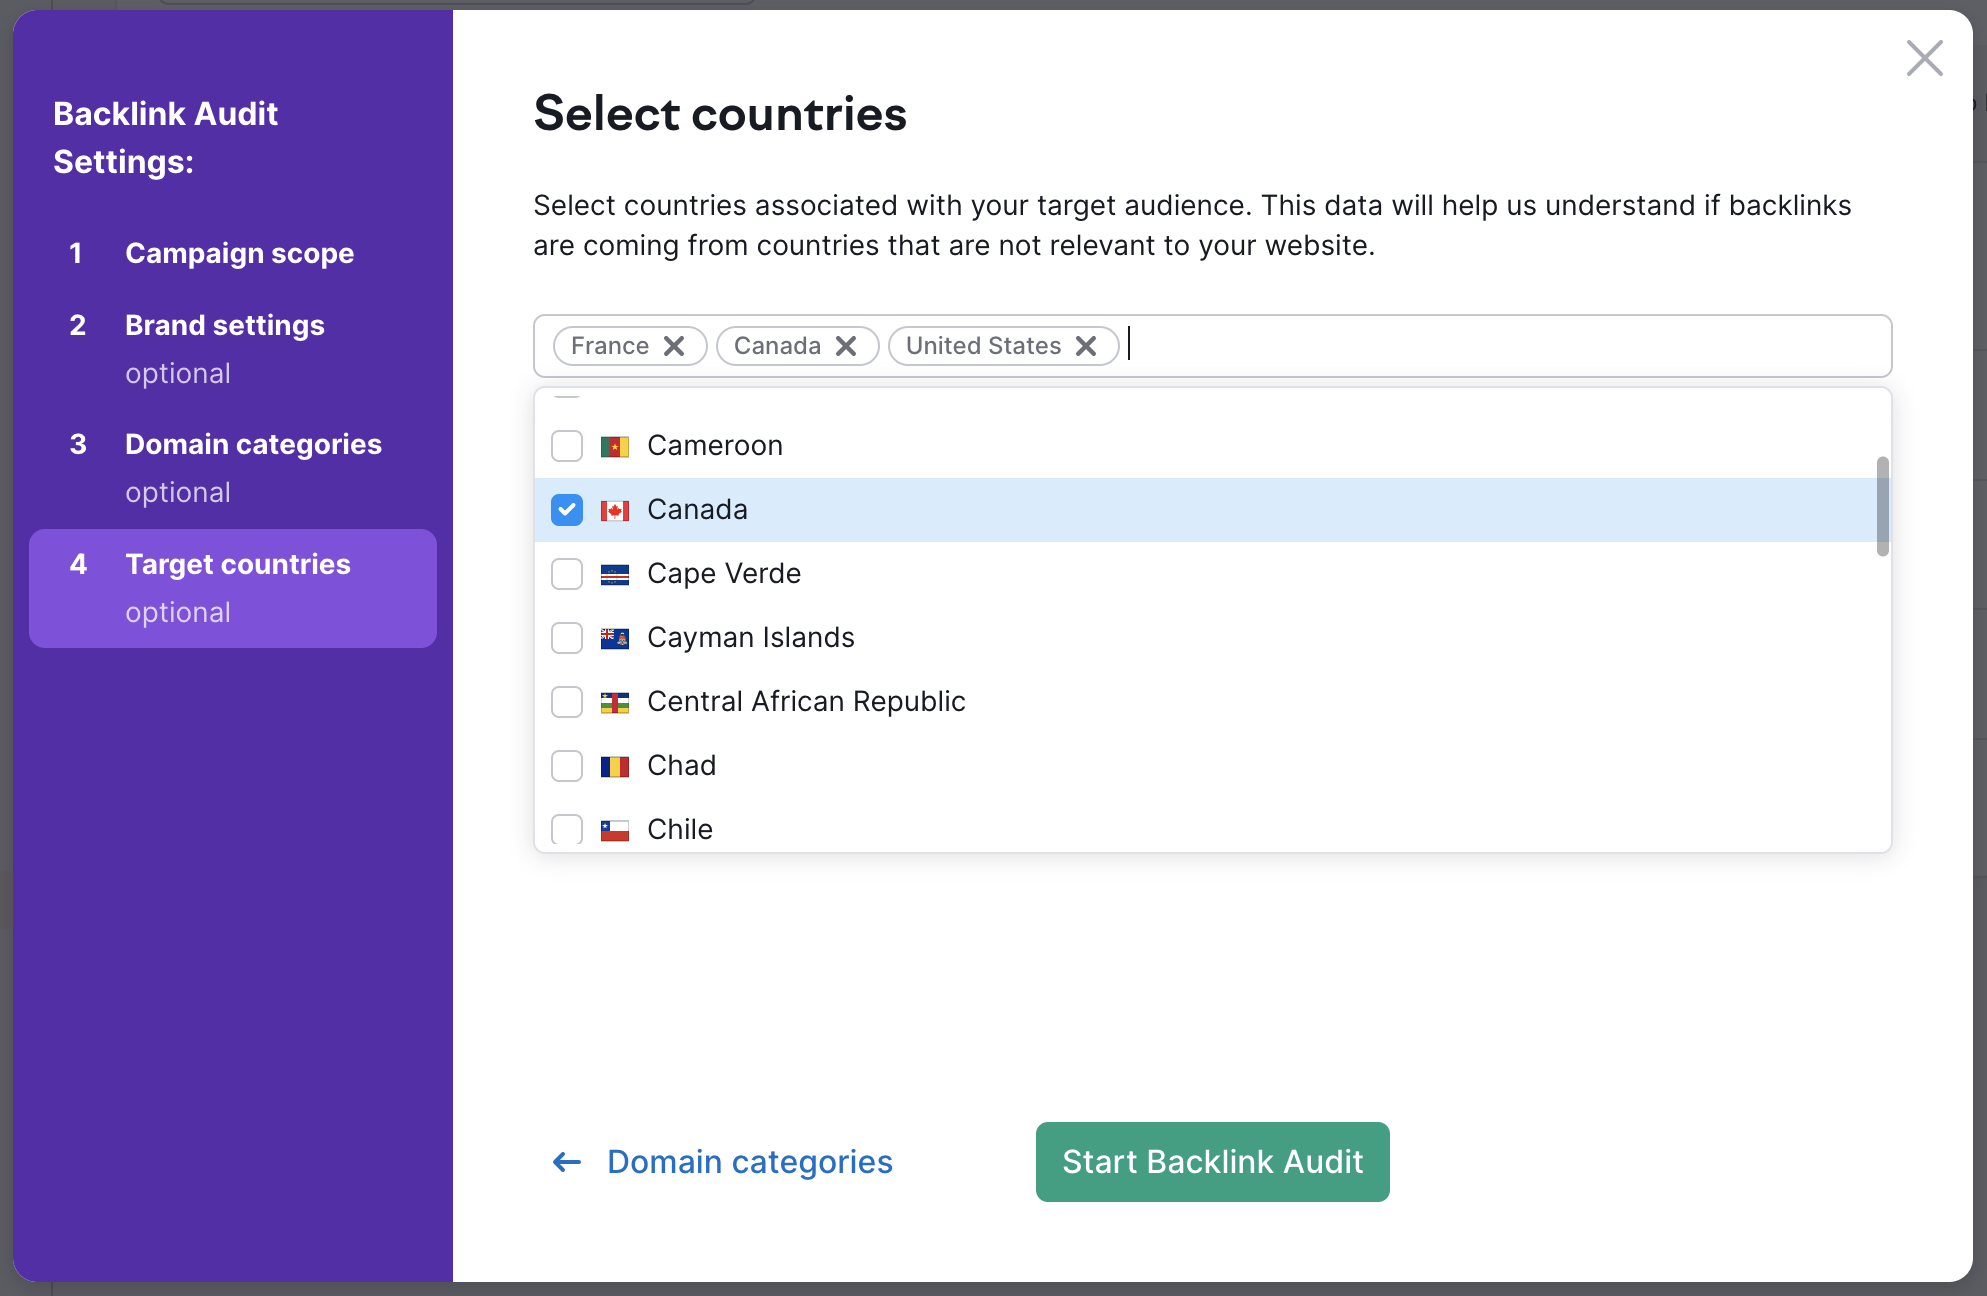
Task: Remove United States from selection
Action: coord(1088,346)
